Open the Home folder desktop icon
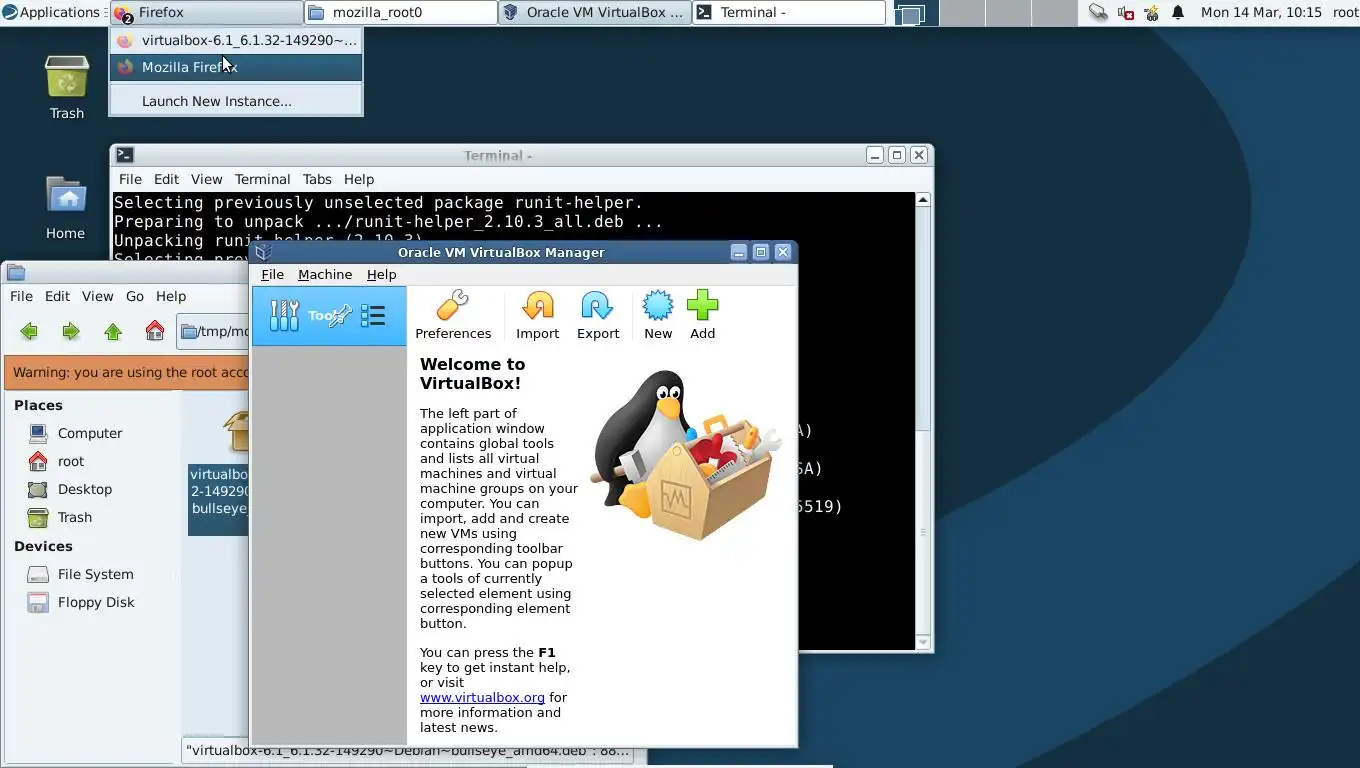The height and width of the screenshot is (768, 1360). (x=65, y=208)
